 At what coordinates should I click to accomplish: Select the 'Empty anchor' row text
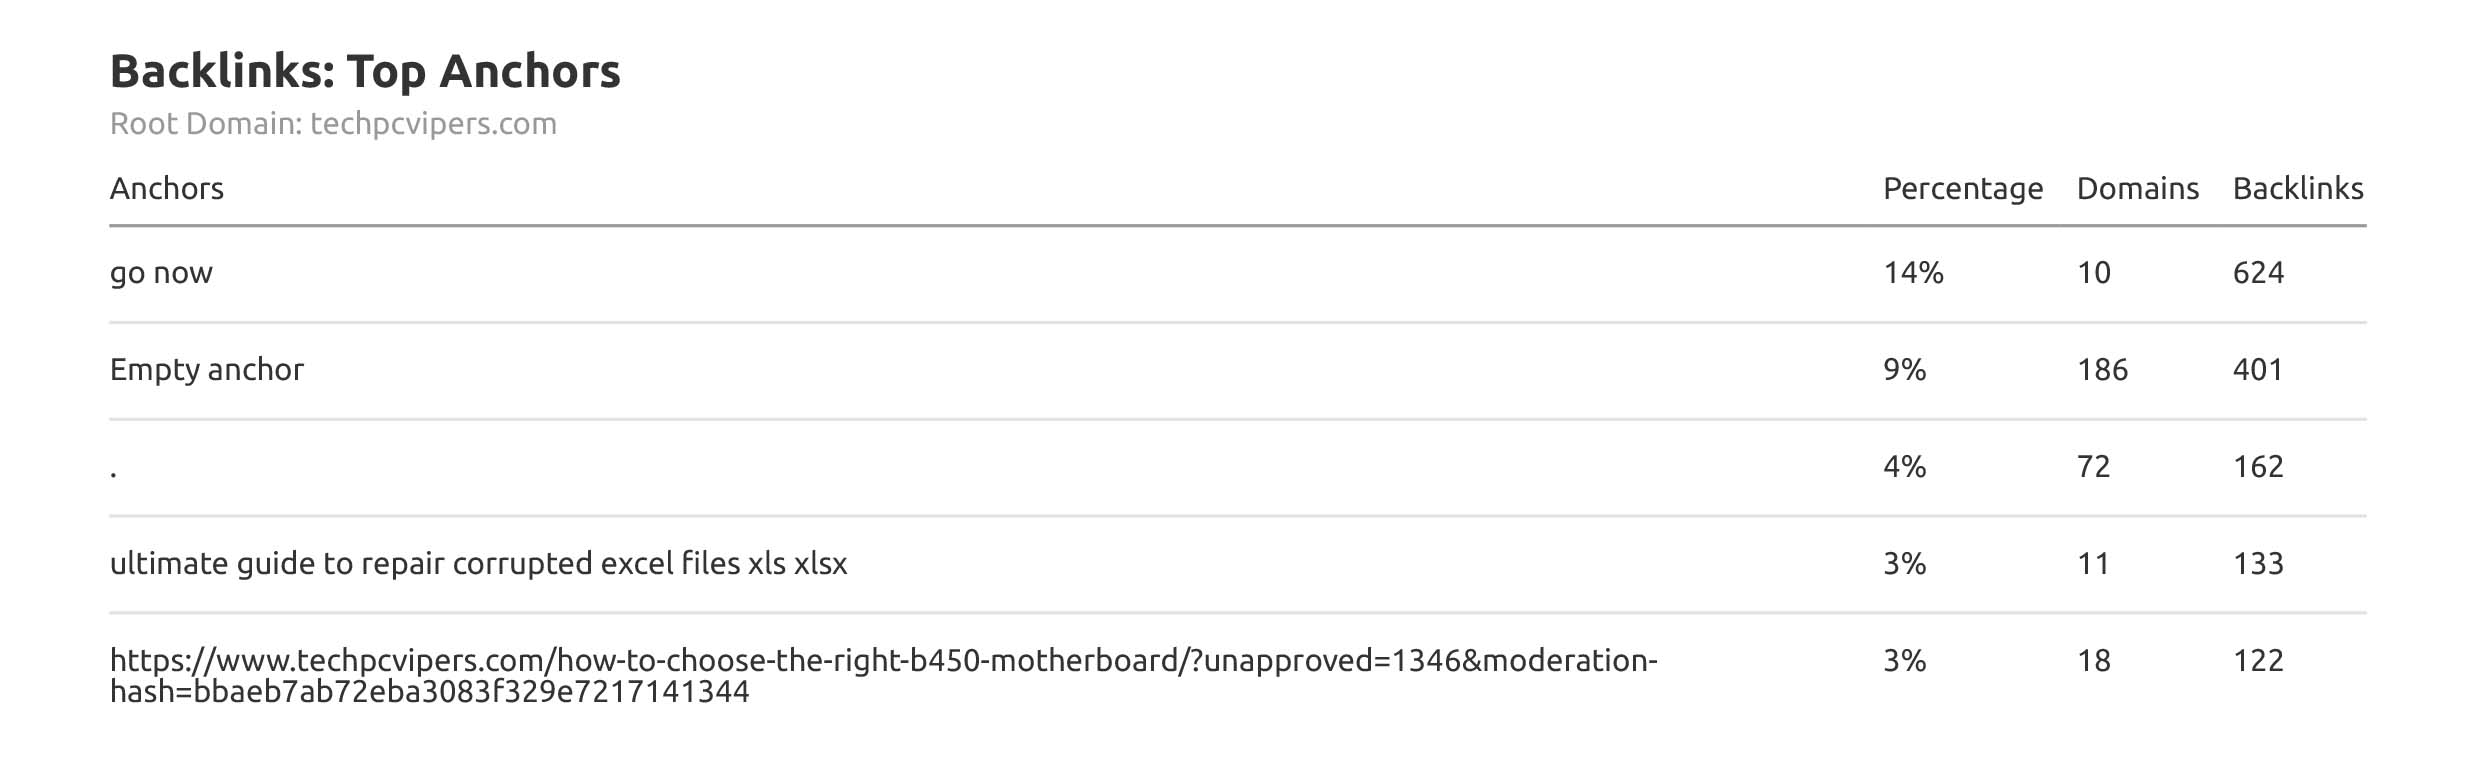tap(206, 370)
